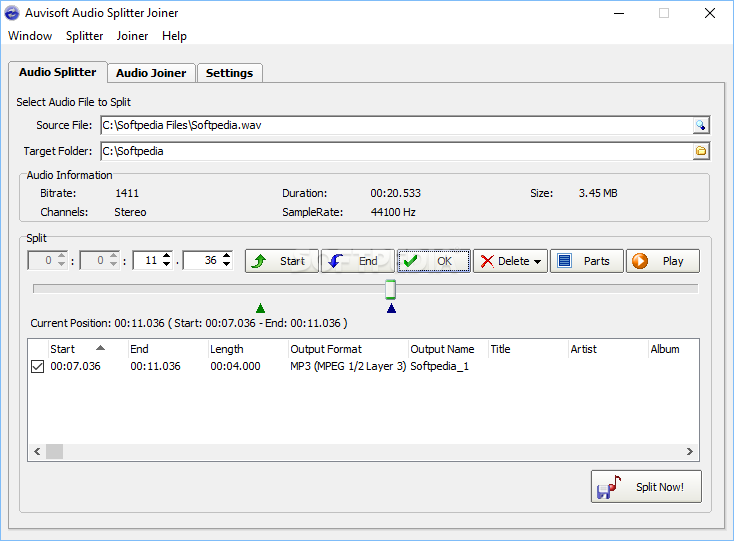Click the Parts button
The image size is (734, 541).
pyautogui.click(x=587, y=261)
